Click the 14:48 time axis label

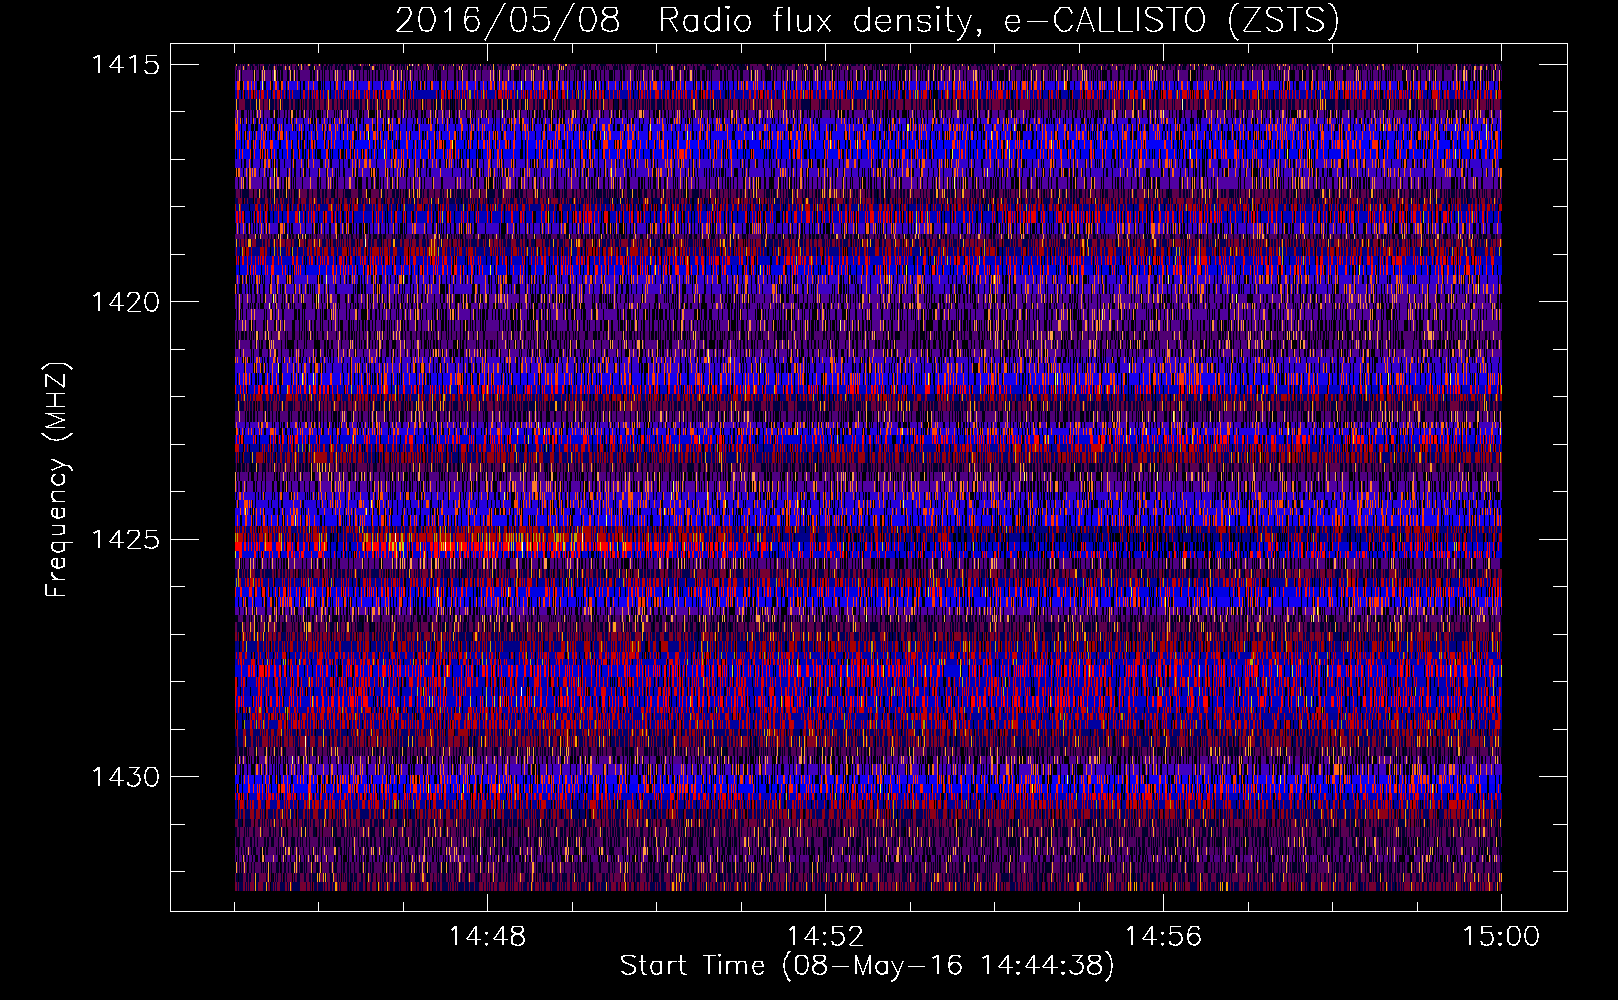point(487,937)
